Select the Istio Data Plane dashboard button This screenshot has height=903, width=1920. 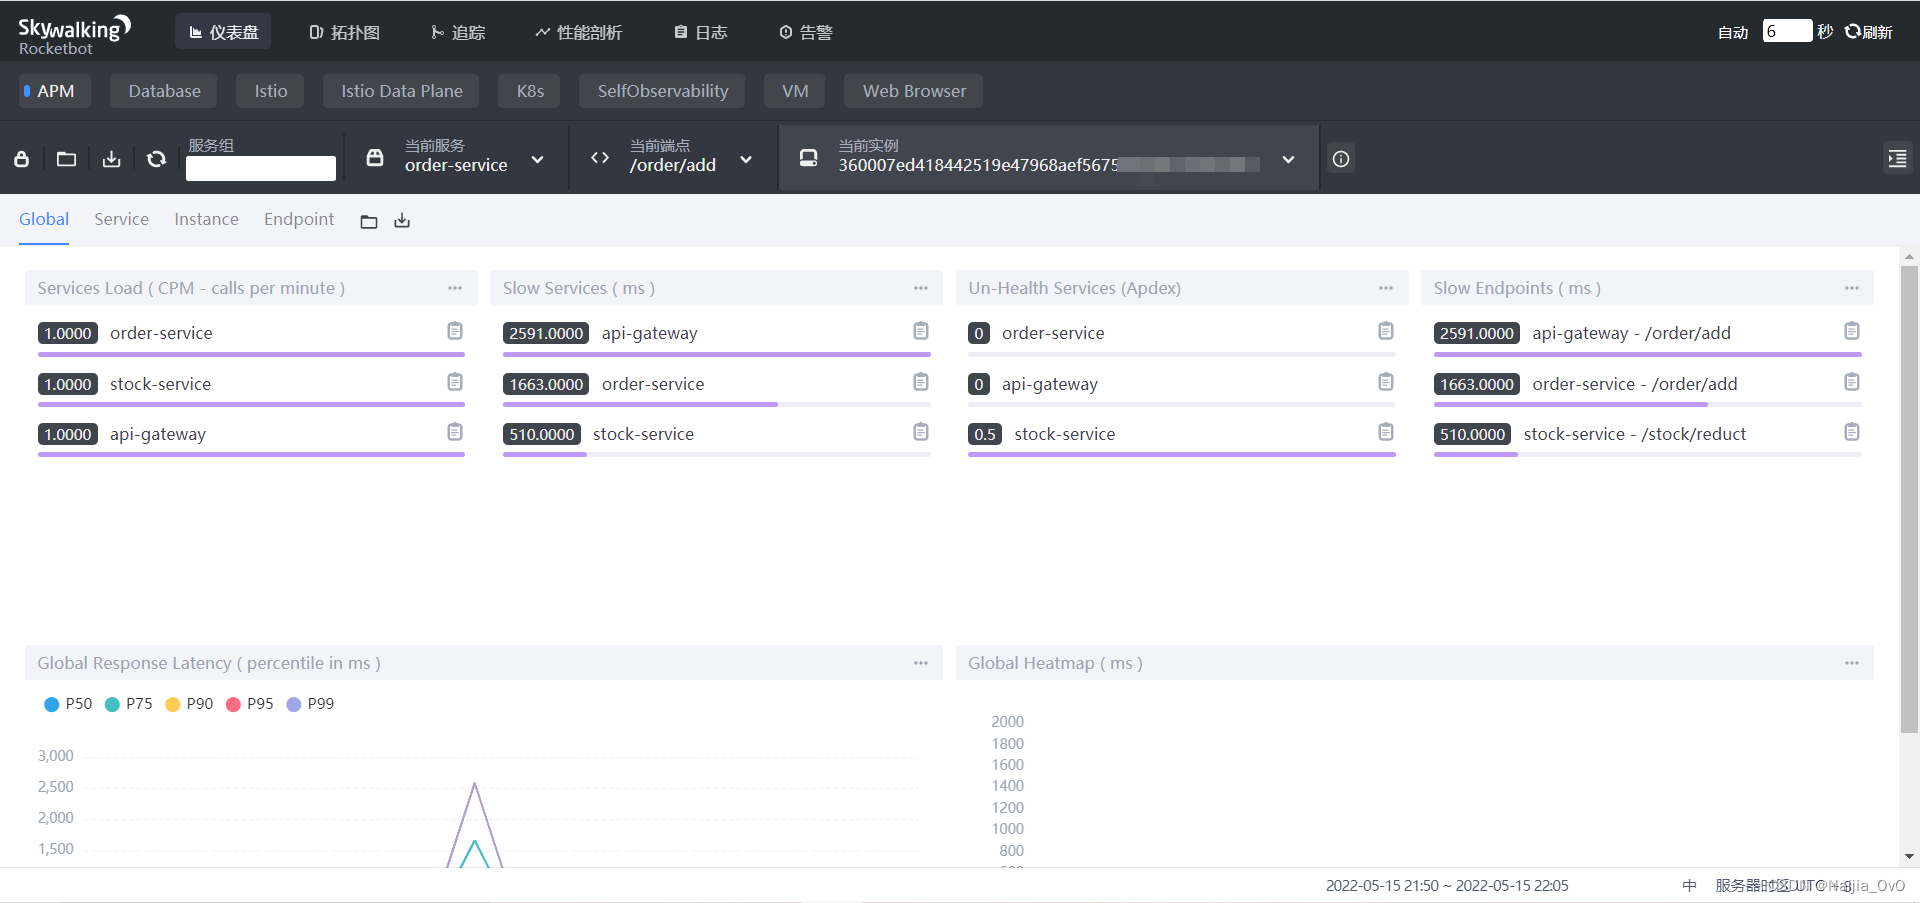tap(401, 91)
